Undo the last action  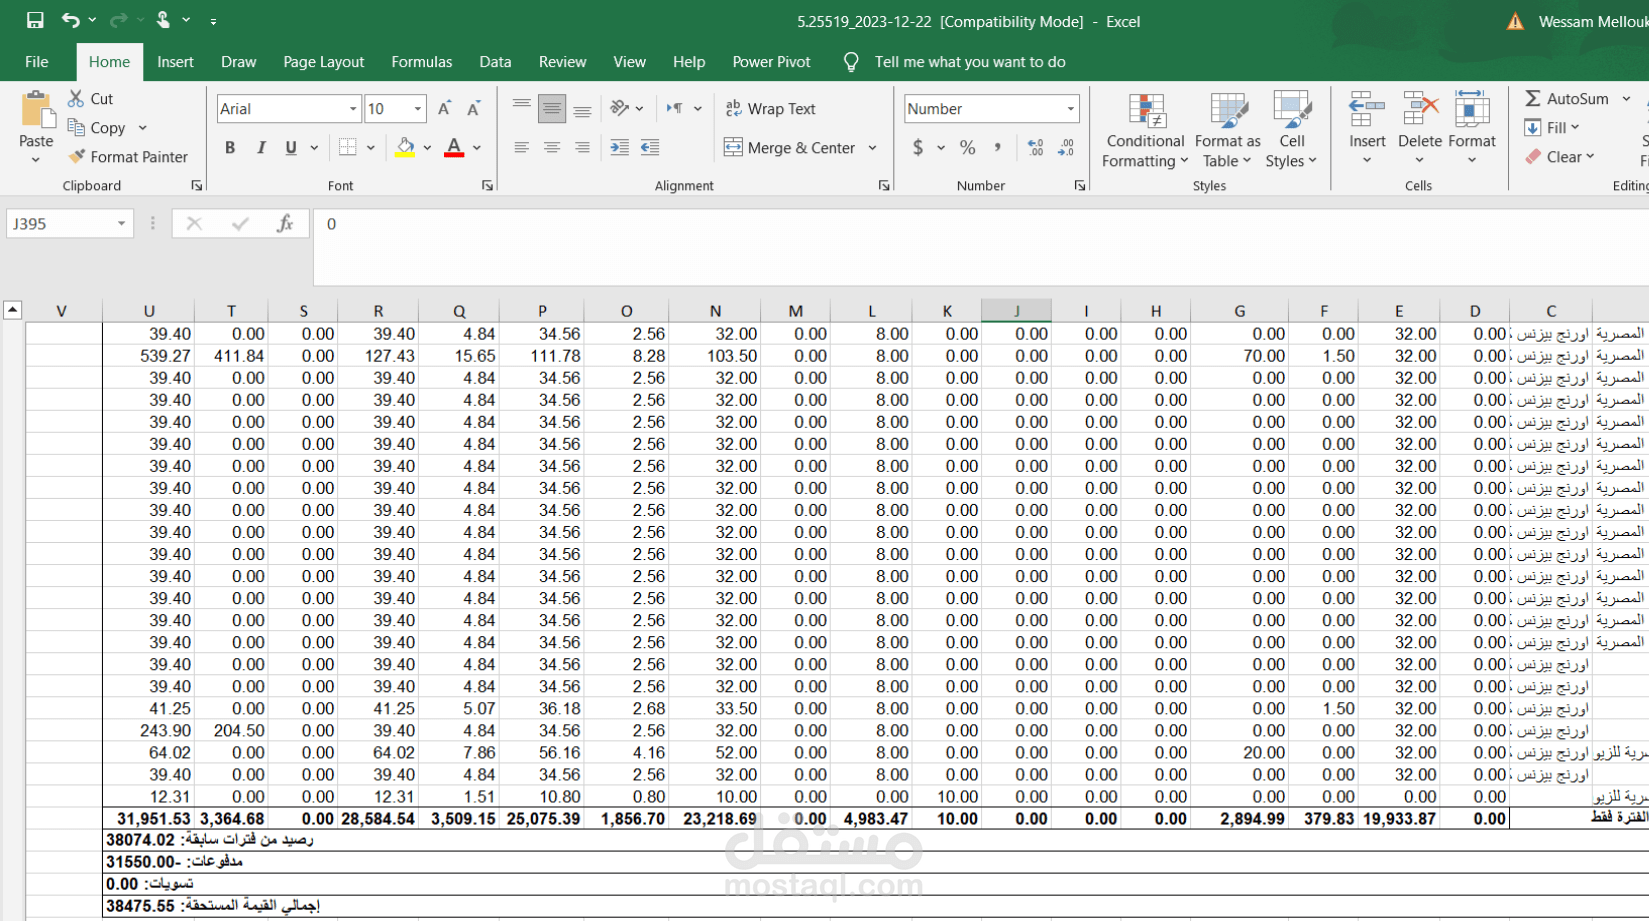70,20
